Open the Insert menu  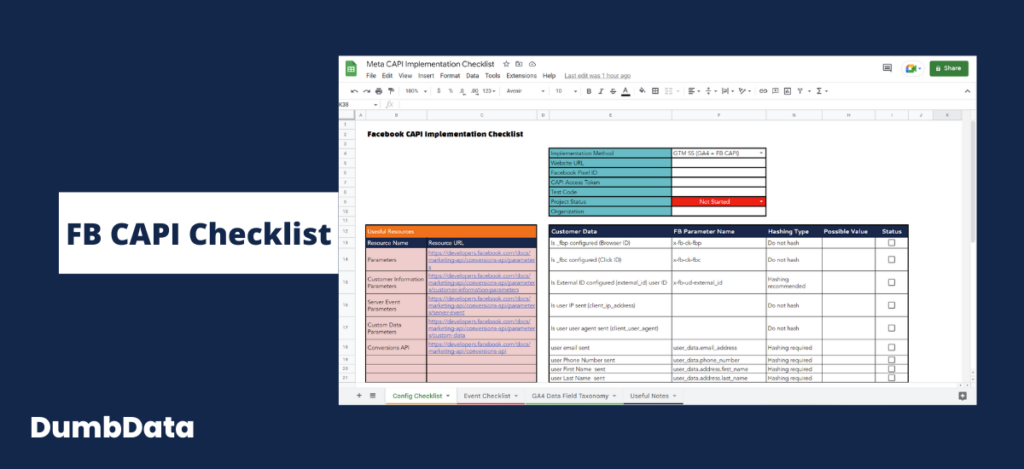click(x=426, y=76)
